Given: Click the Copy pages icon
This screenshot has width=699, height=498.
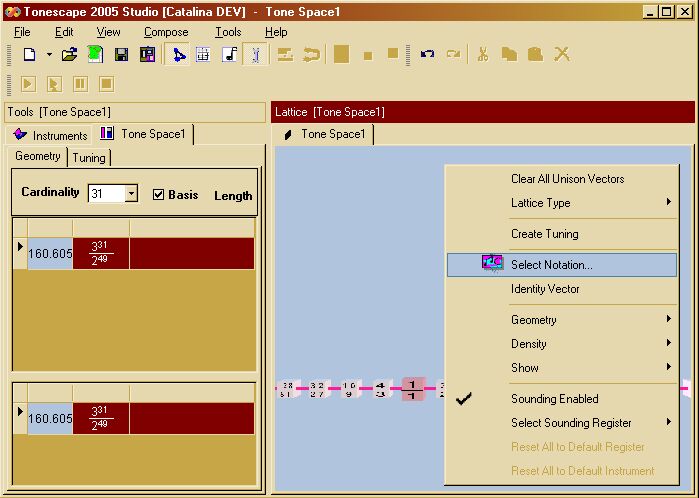Looking at the screenshot, I should (509, 54).
